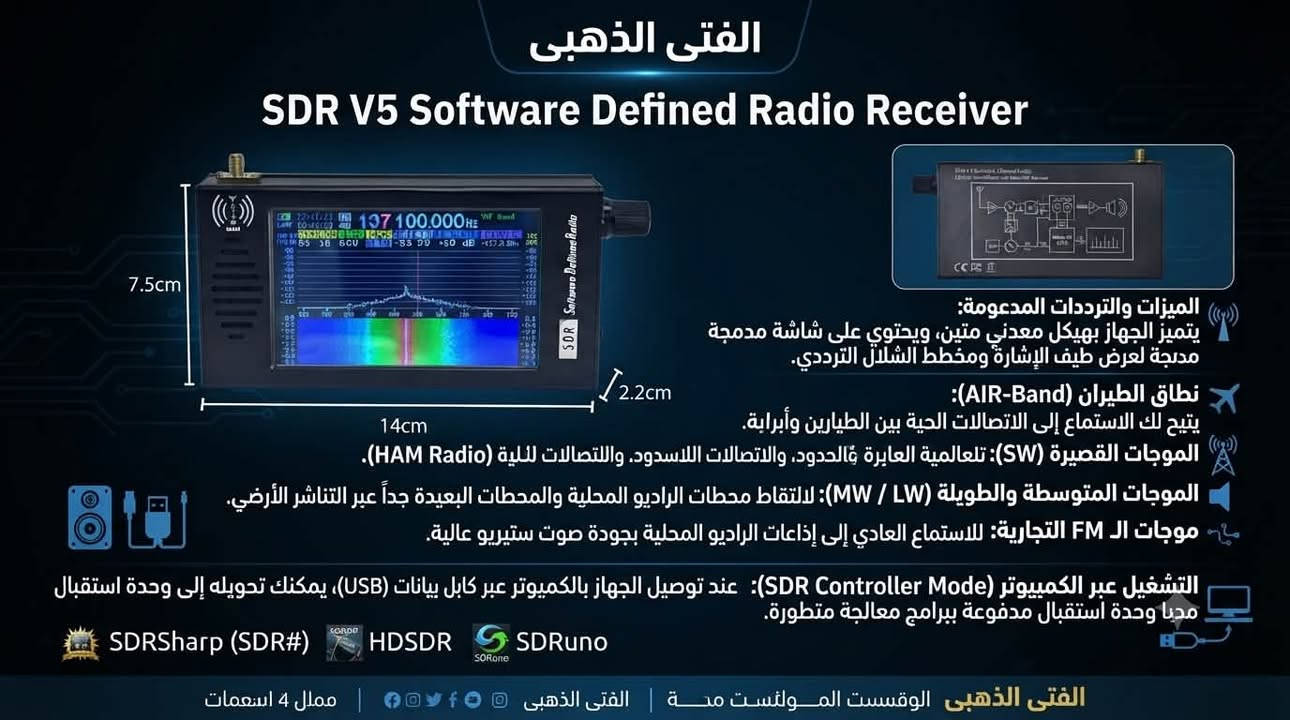This screenshot has height=720, width=1290.
Task: Click the computer monitor icon at right
Action: 1228,603
